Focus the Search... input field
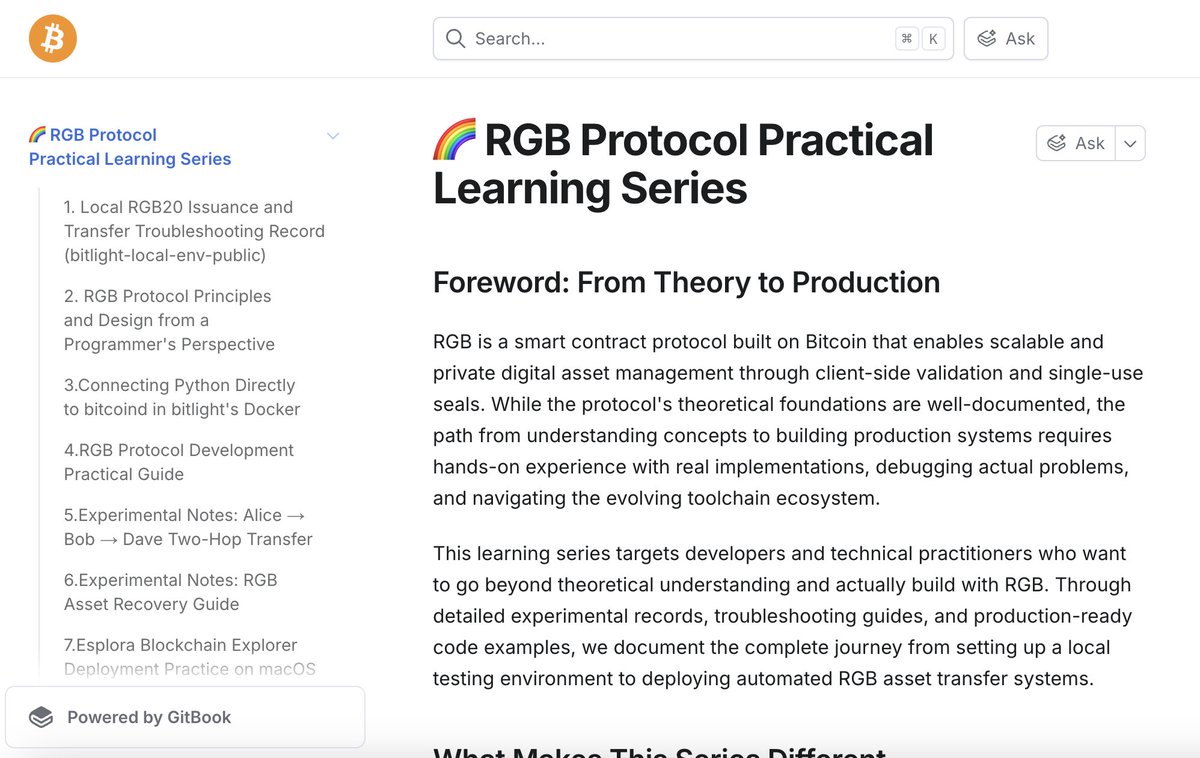Viewport: 1200px width, 758px height. [x=693, y=39]
